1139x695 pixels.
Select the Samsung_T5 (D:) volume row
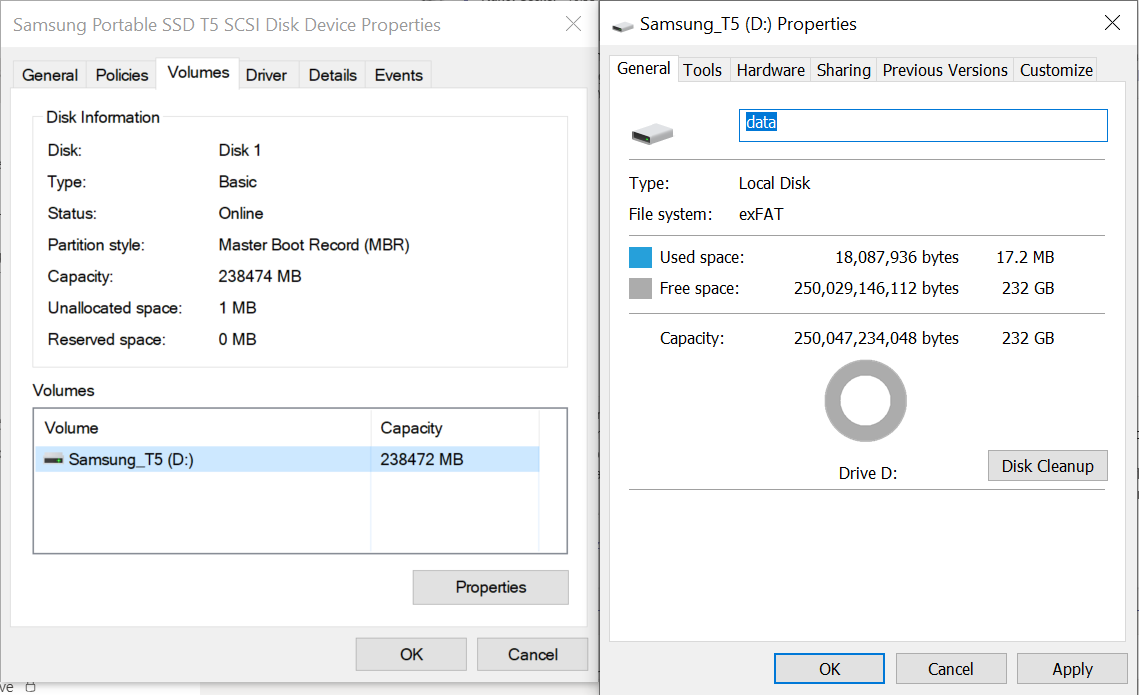(x=287, y=459)
